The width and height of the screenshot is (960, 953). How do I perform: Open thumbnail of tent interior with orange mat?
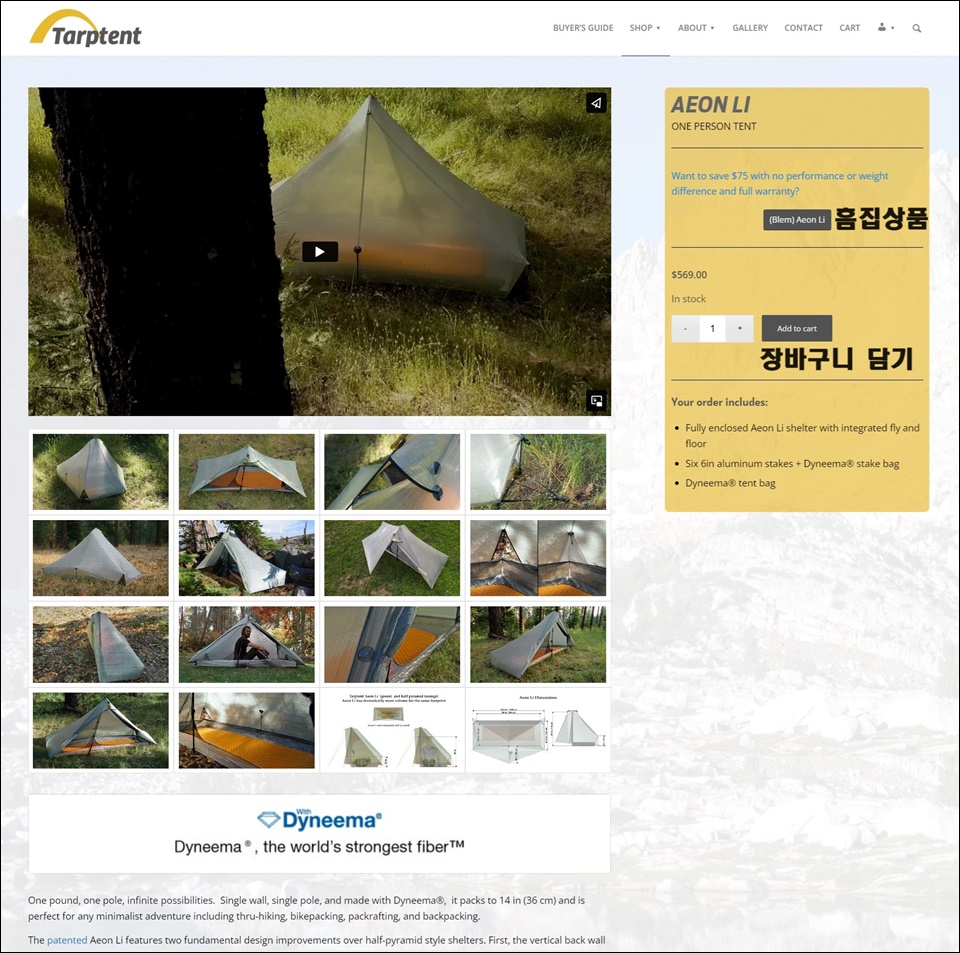point(247,730)
